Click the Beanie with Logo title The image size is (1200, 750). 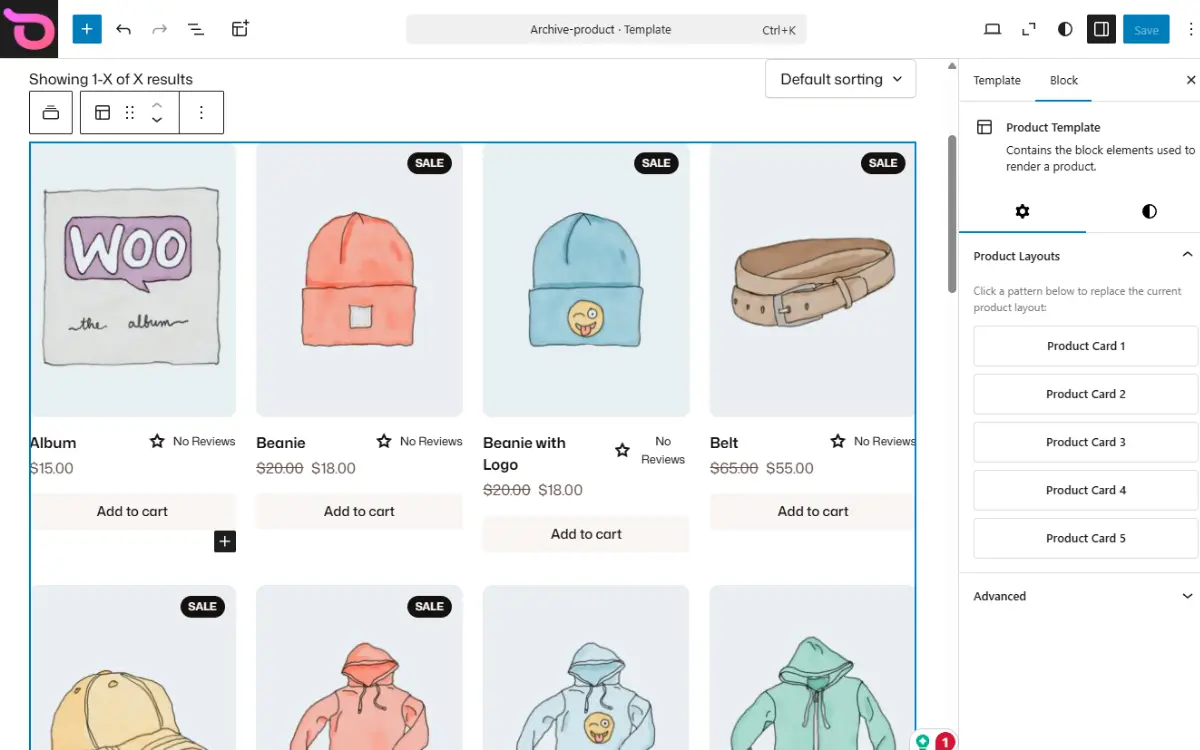524,454
